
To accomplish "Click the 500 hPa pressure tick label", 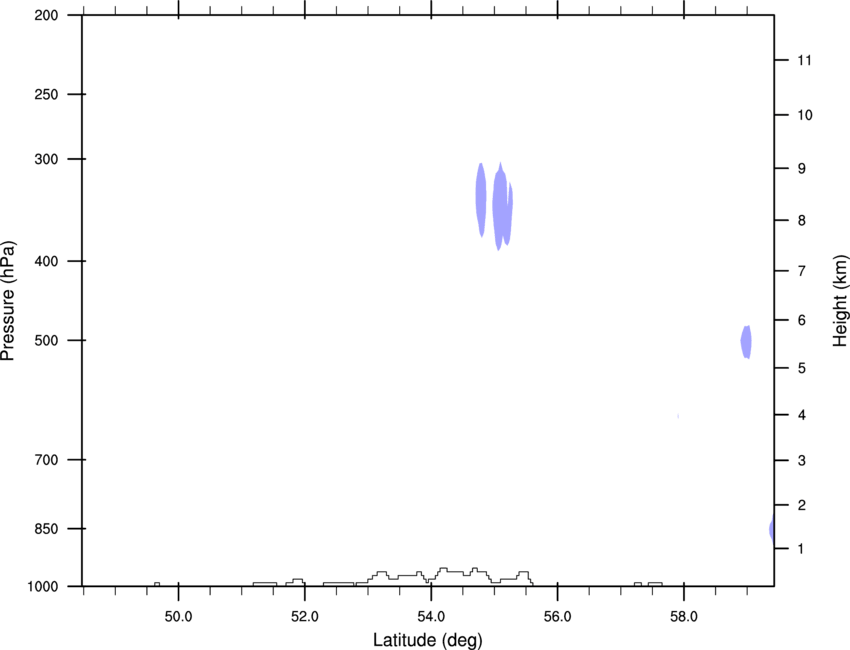I will [46, 340].
